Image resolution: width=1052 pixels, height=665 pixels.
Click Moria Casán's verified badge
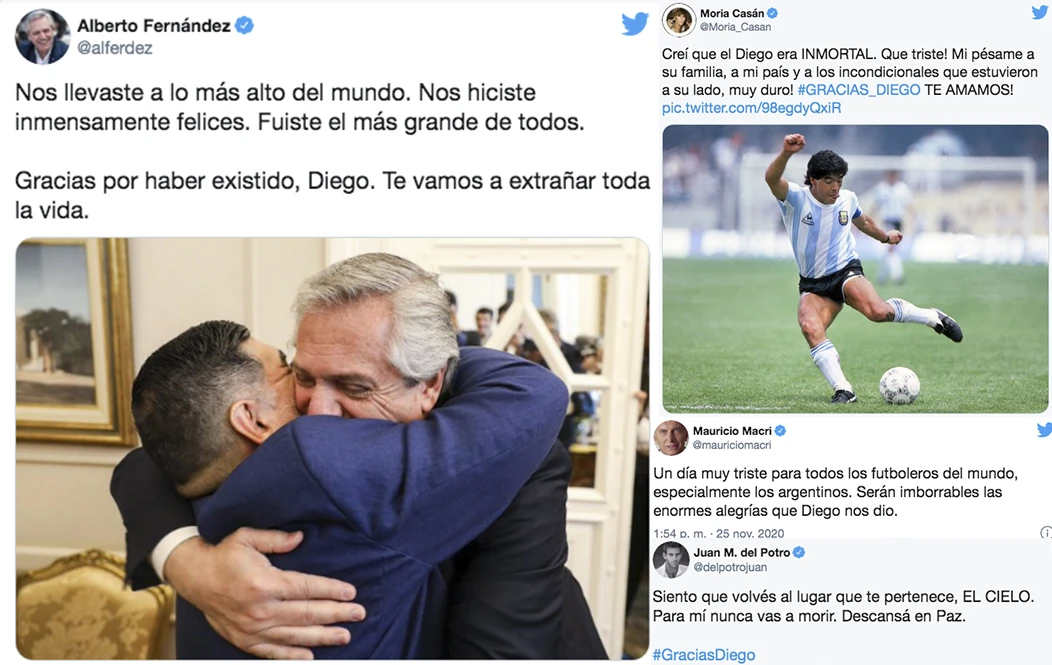tap(773, 13)
